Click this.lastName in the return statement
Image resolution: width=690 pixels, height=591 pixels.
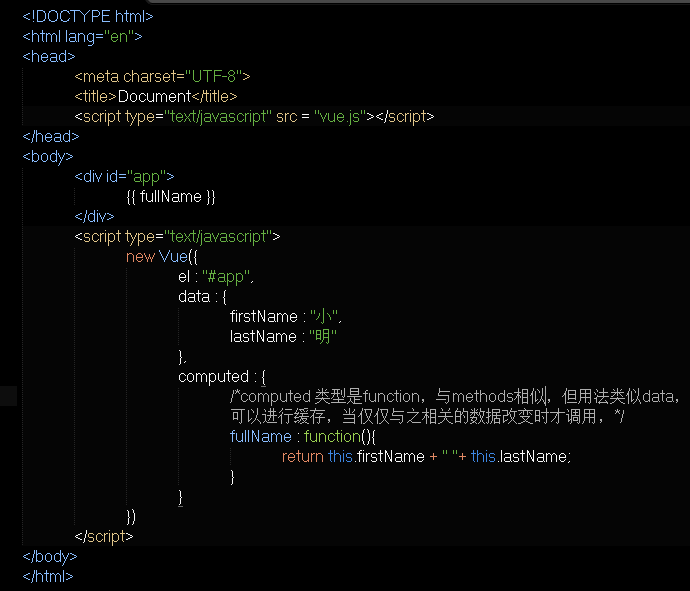[x=519, y=457]
